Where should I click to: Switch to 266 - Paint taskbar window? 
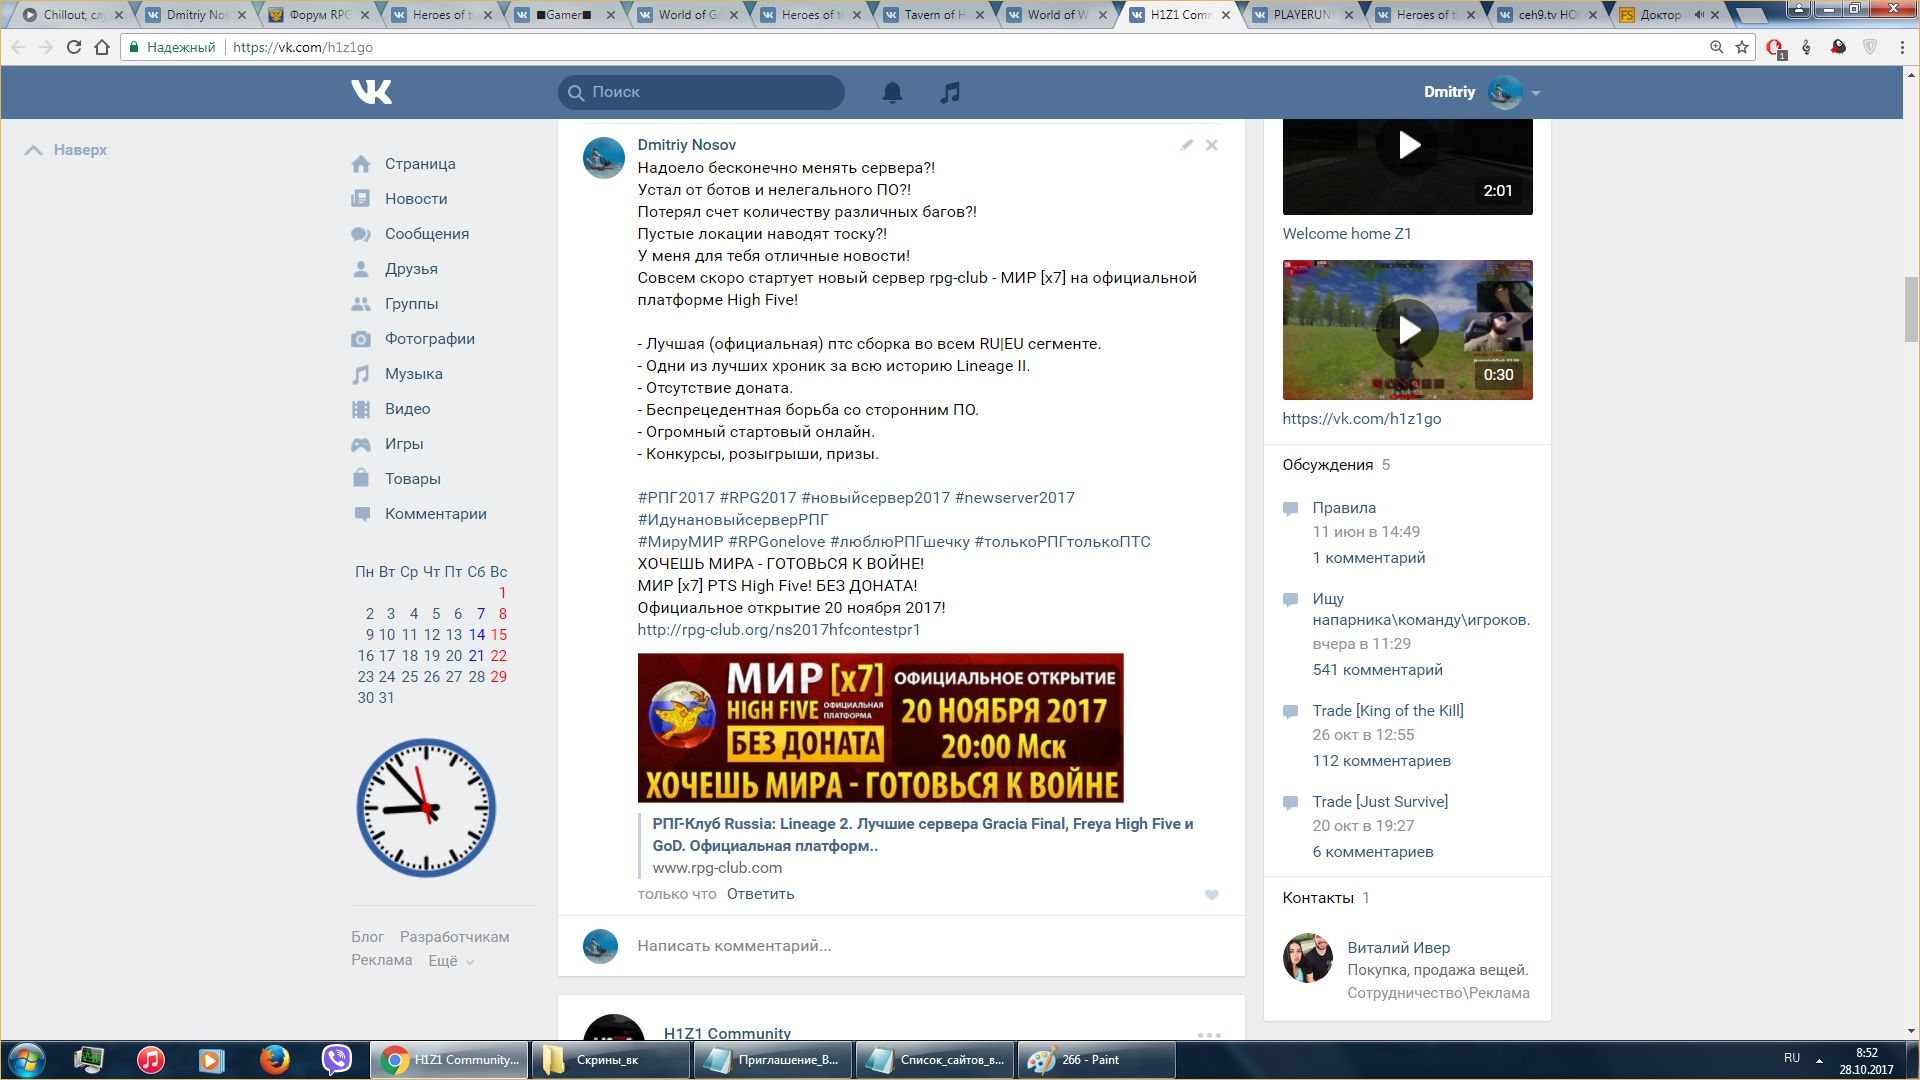(x=1096, y=1060)
